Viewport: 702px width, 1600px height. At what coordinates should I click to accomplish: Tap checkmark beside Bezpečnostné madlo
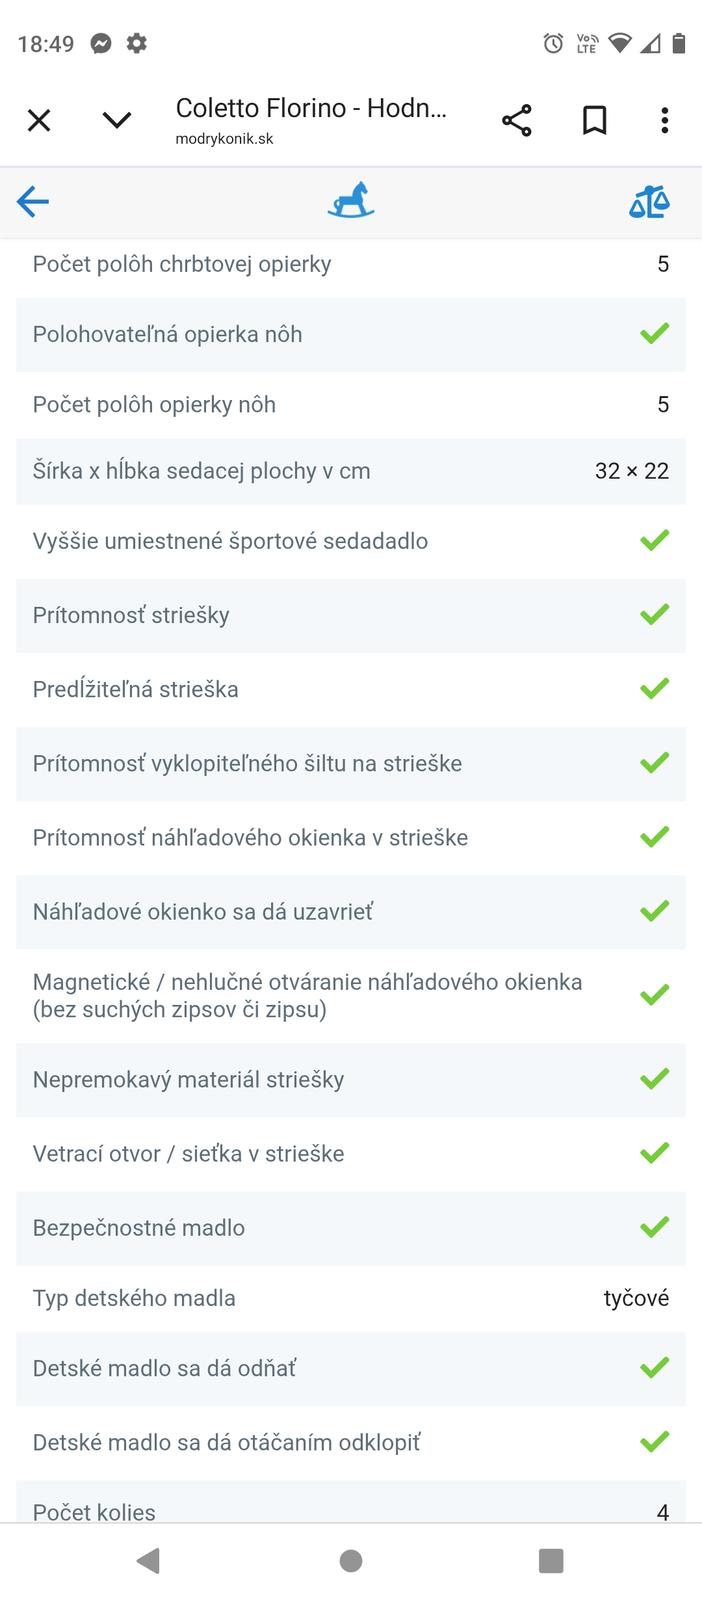(655, 1227)
